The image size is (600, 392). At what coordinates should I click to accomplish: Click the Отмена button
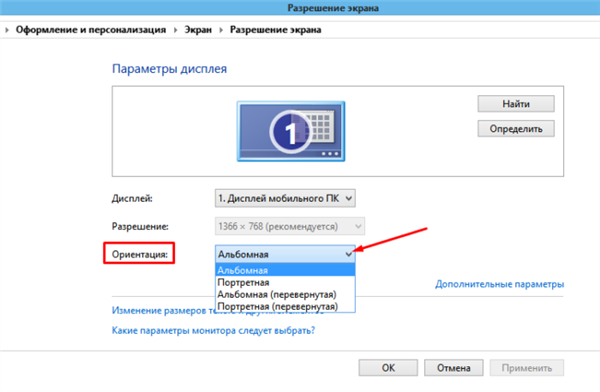pos(453,368)
